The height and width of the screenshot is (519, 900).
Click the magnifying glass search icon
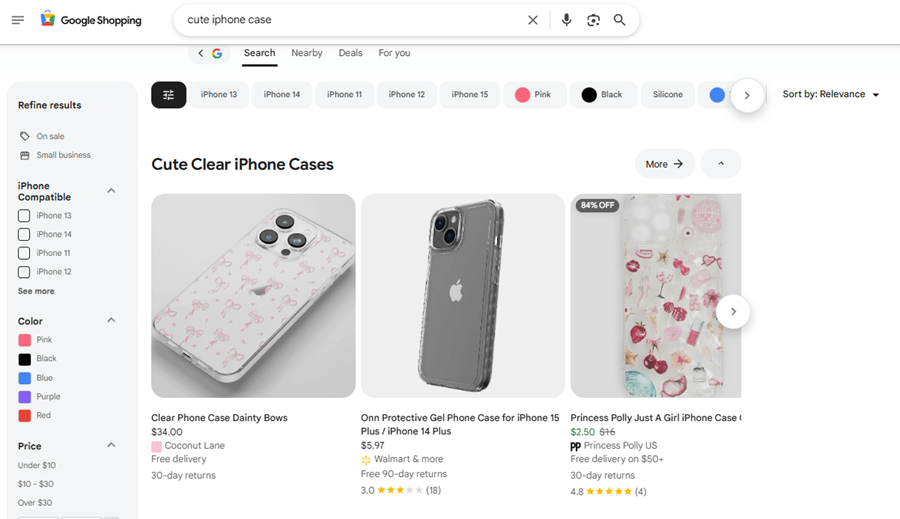(619, 20)
